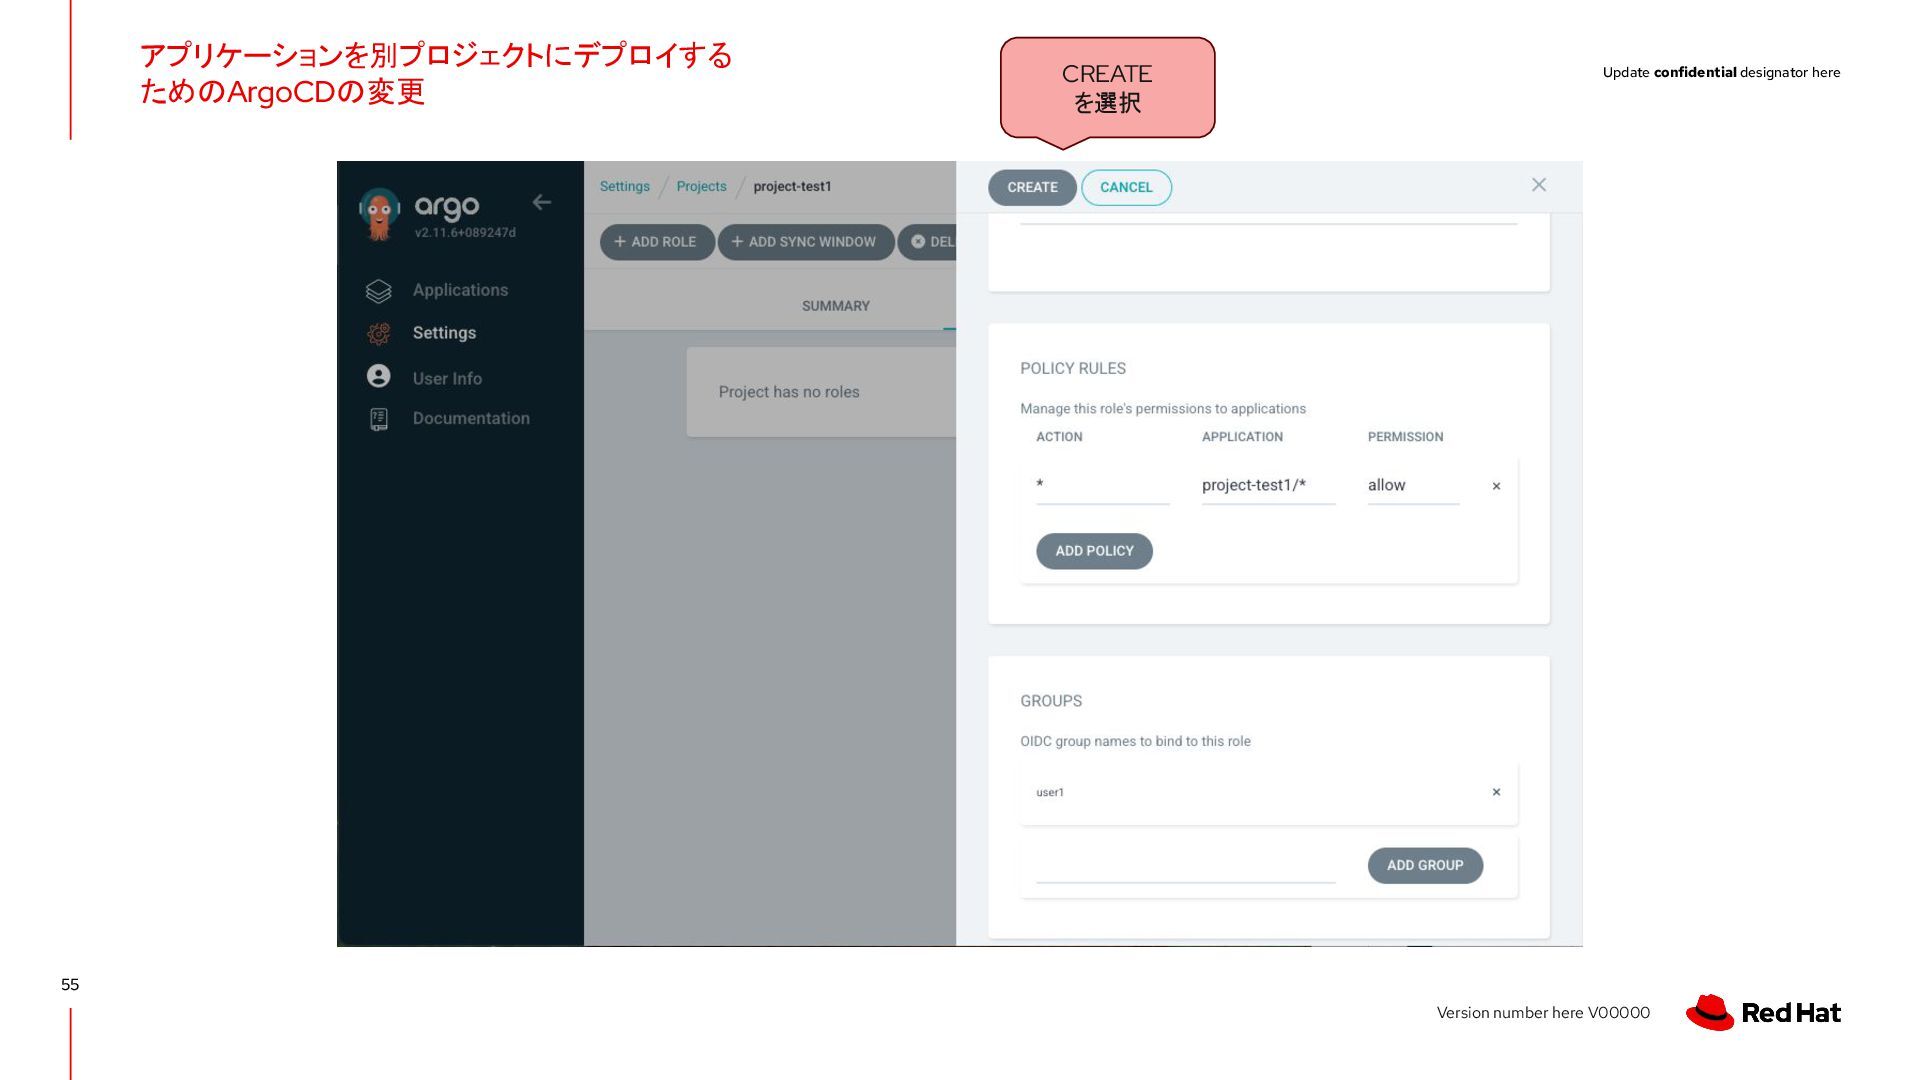Go to Settings breadcrumb link
Screen dimensions: 1920x1080
pyautogui.click(x=624, y=186)
